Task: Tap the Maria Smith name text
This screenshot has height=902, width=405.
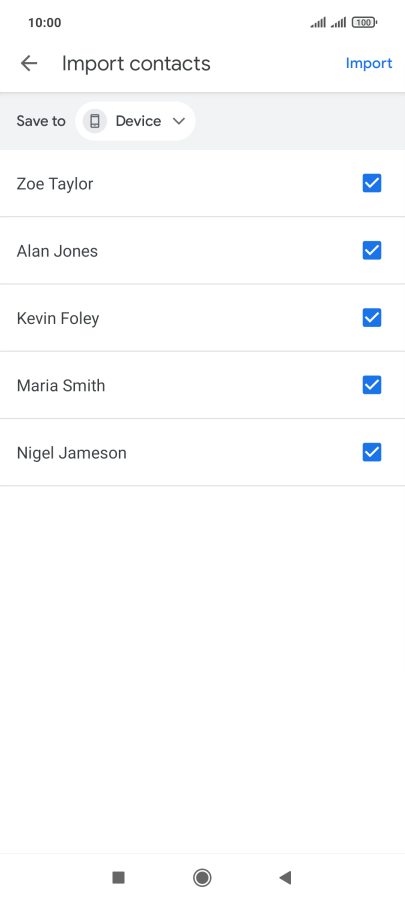Action: tap(61, 385)
